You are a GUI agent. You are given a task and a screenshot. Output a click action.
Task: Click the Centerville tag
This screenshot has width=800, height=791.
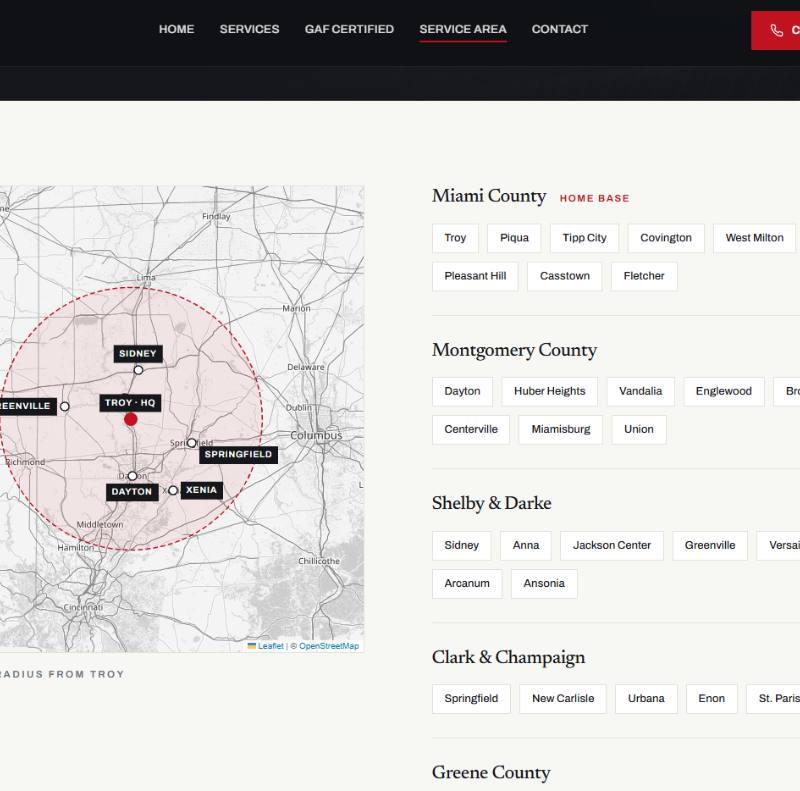(x=471, y=430)
